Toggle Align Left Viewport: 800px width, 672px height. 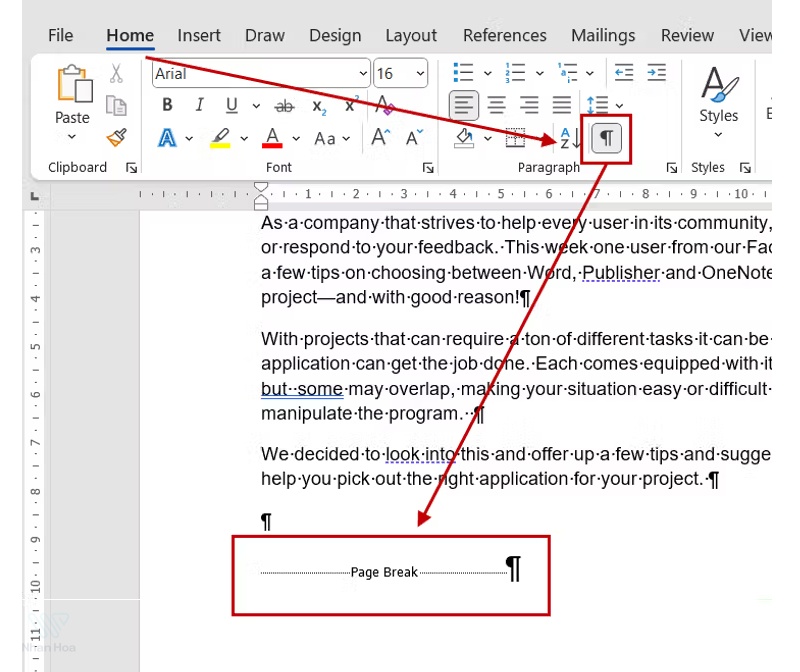pyautogui.click(x=464, y=105)
